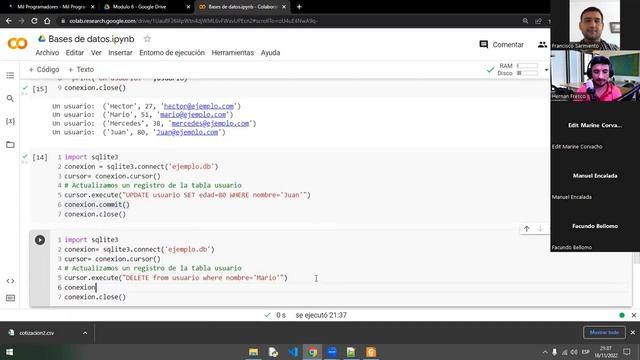Close the status bar at bottom right

(x=633, y=315)
